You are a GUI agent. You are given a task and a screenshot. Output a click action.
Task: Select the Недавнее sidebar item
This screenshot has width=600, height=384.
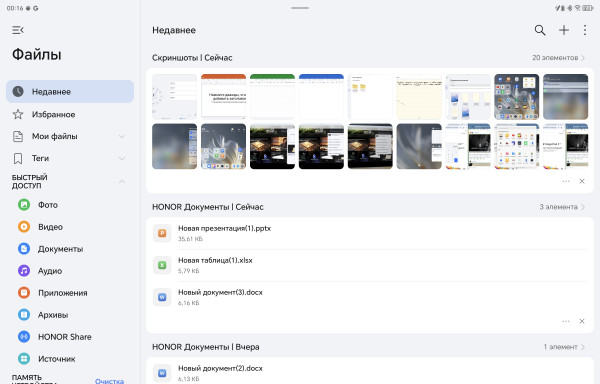pyautogui.click(x=70, y=91)
